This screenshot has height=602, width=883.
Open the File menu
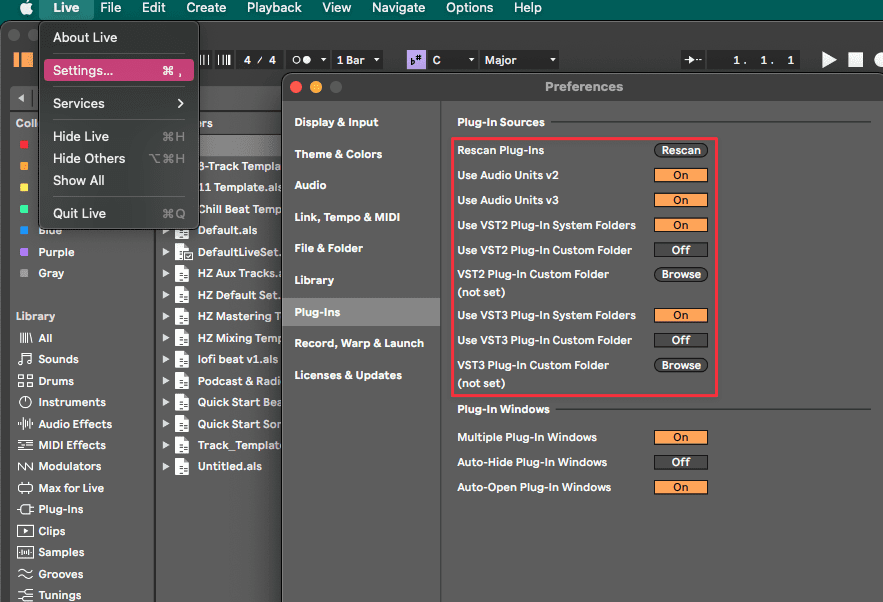pos(110,8)
